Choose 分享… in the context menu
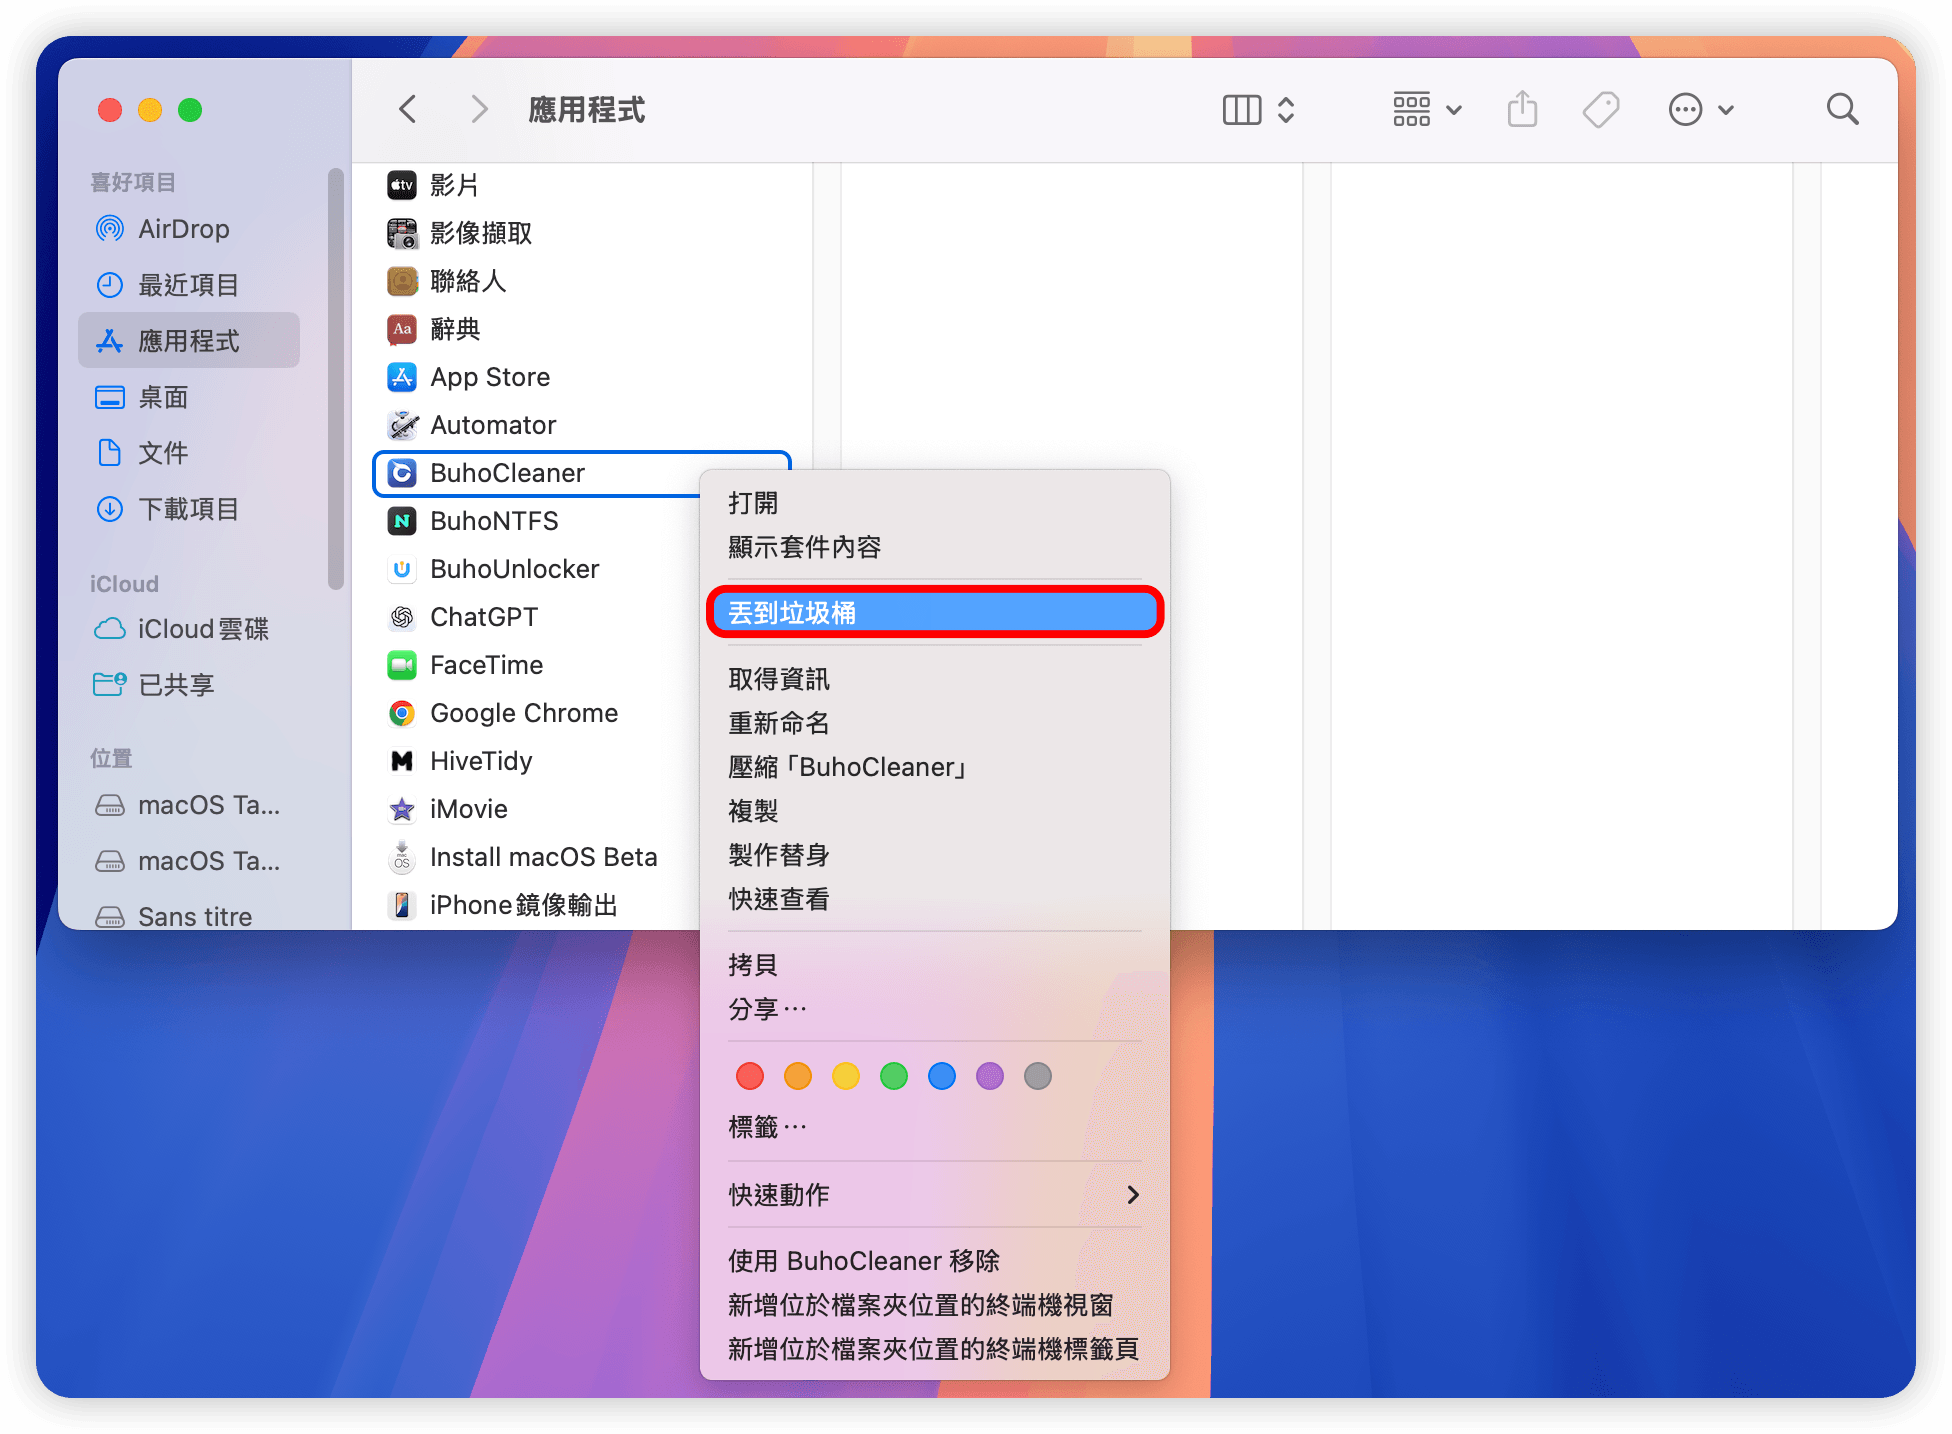The height and width of the screenshot is (1434, 1952). 935,1009
